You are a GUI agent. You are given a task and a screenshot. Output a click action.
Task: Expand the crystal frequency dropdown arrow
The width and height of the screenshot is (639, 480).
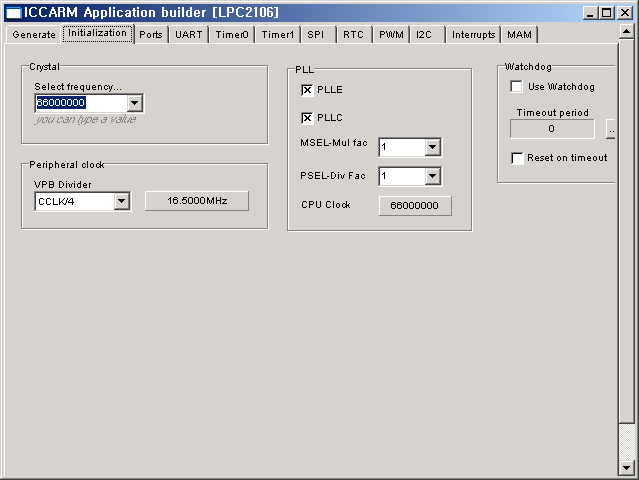(134, 103)
